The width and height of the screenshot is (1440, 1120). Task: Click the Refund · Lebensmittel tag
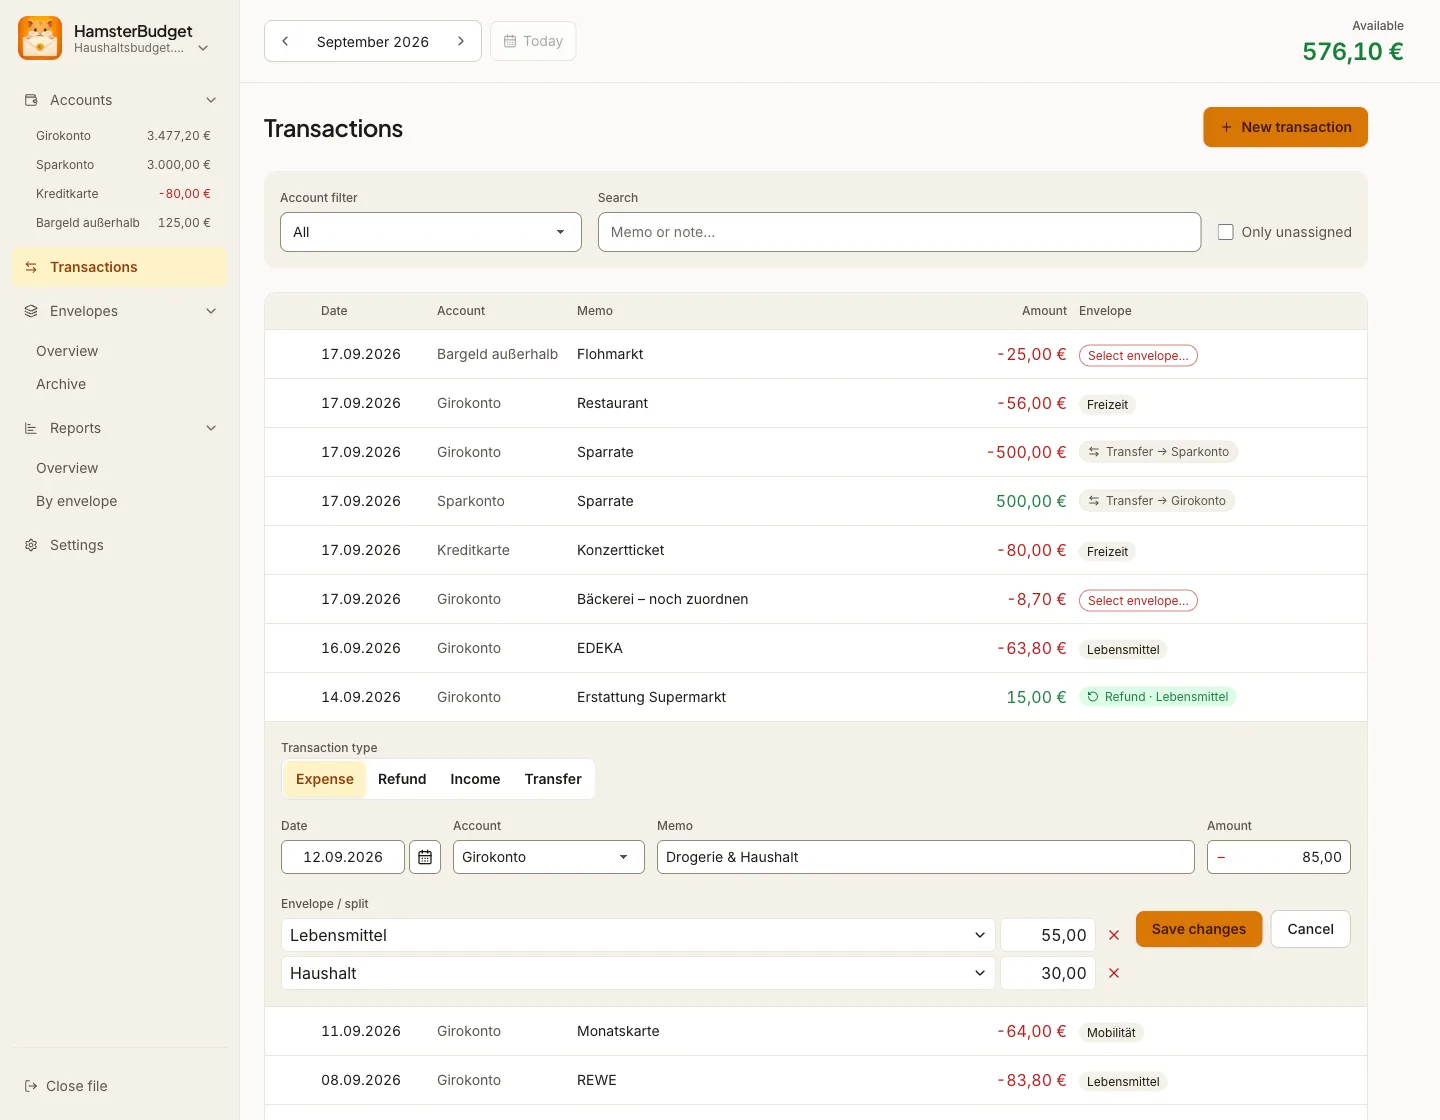click(x=1157, y=697)
